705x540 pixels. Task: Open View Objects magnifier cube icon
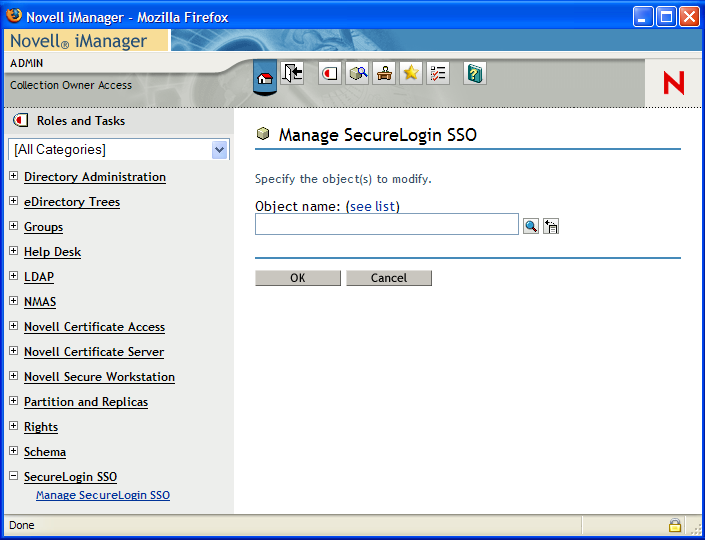(357, 73)
